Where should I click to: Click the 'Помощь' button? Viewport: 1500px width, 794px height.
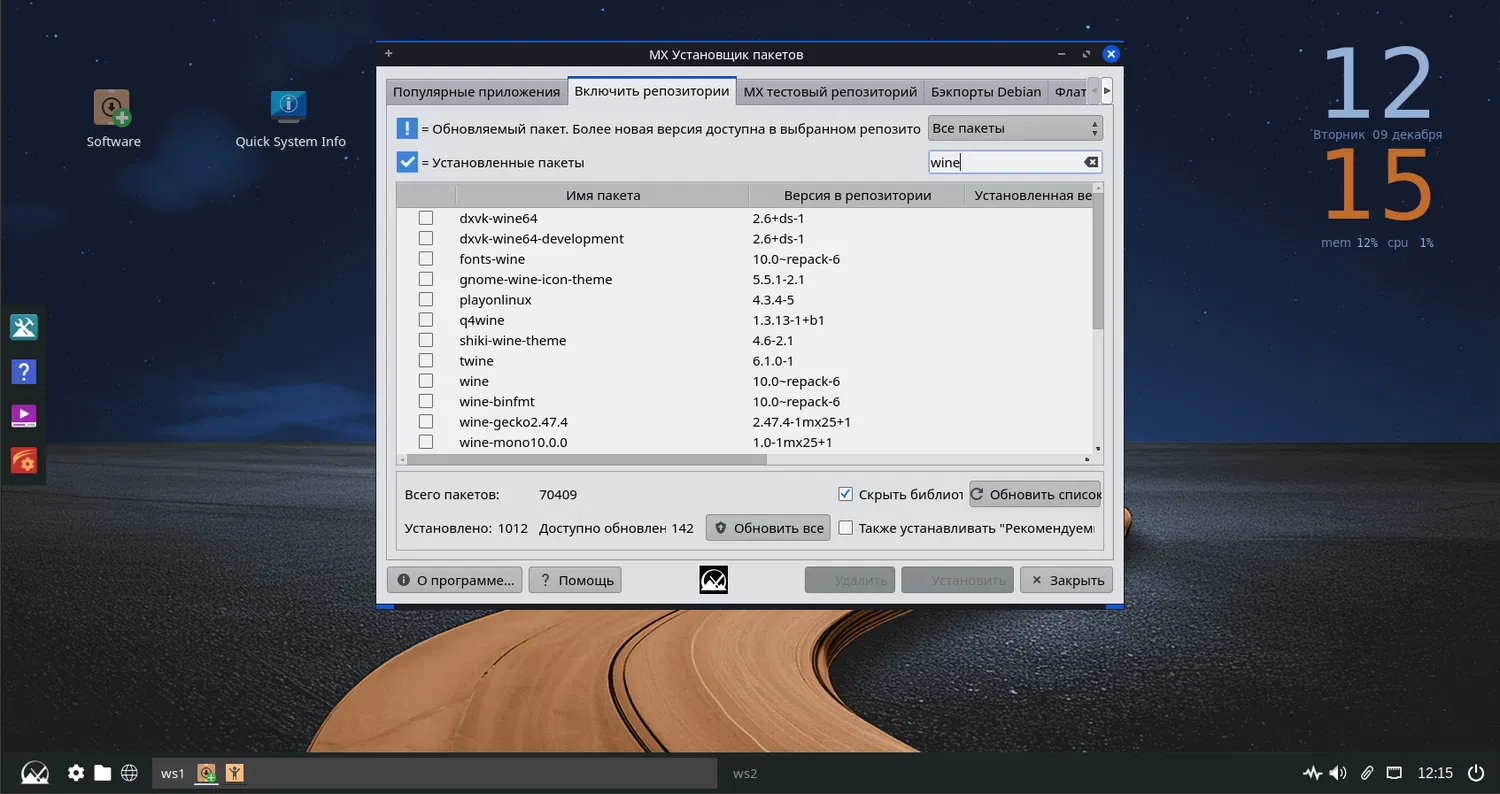pos(575,580)
